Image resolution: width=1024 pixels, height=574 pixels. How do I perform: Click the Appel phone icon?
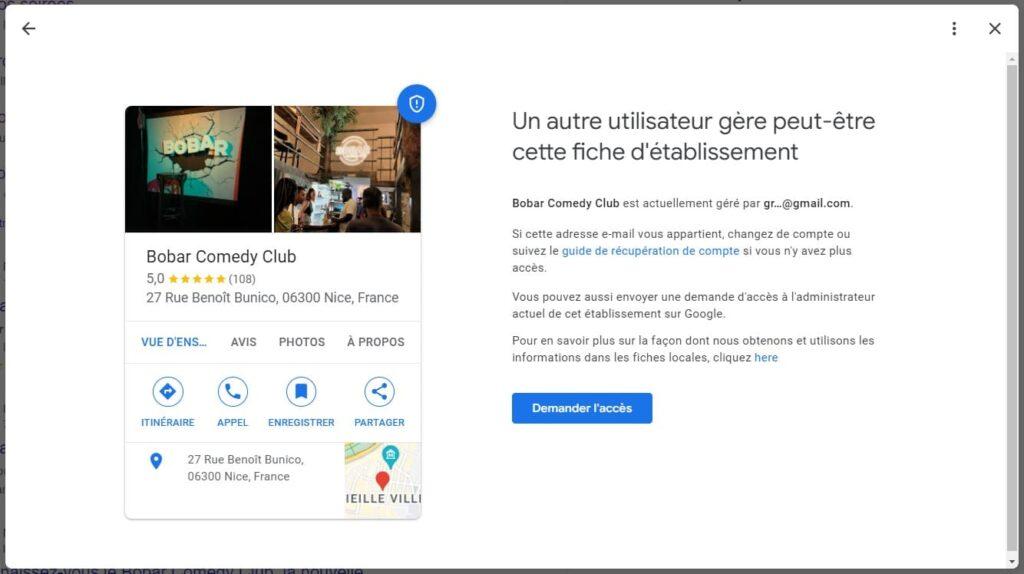tap(232, 392)
